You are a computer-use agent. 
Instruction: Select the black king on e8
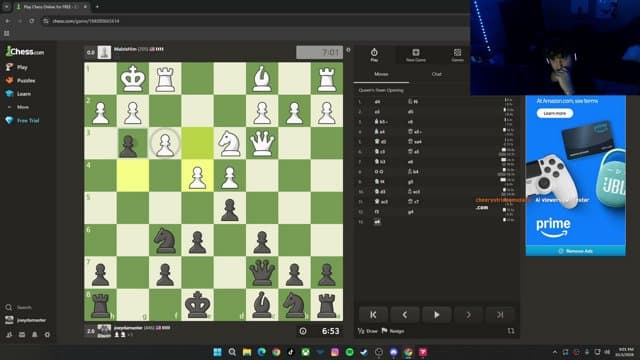tap(197, 305)
